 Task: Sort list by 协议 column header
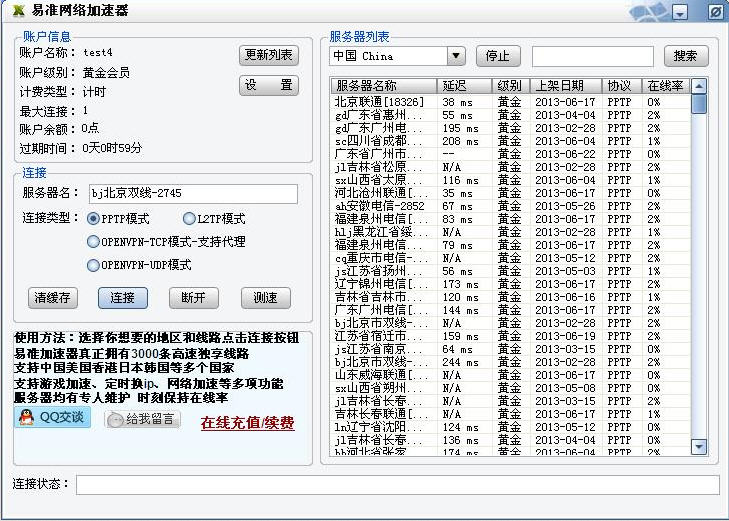coord(622,86)
